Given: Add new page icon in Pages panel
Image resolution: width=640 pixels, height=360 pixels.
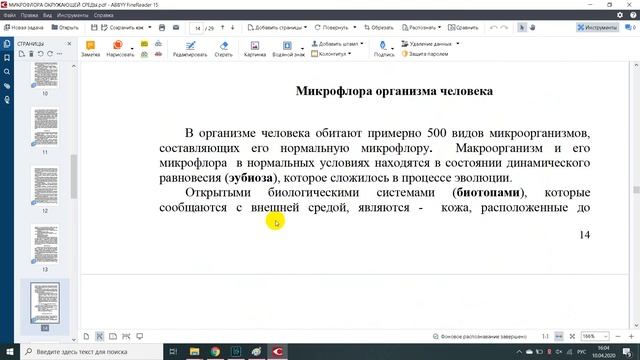Looking at the screenshot, I should (x=22, y=54).
